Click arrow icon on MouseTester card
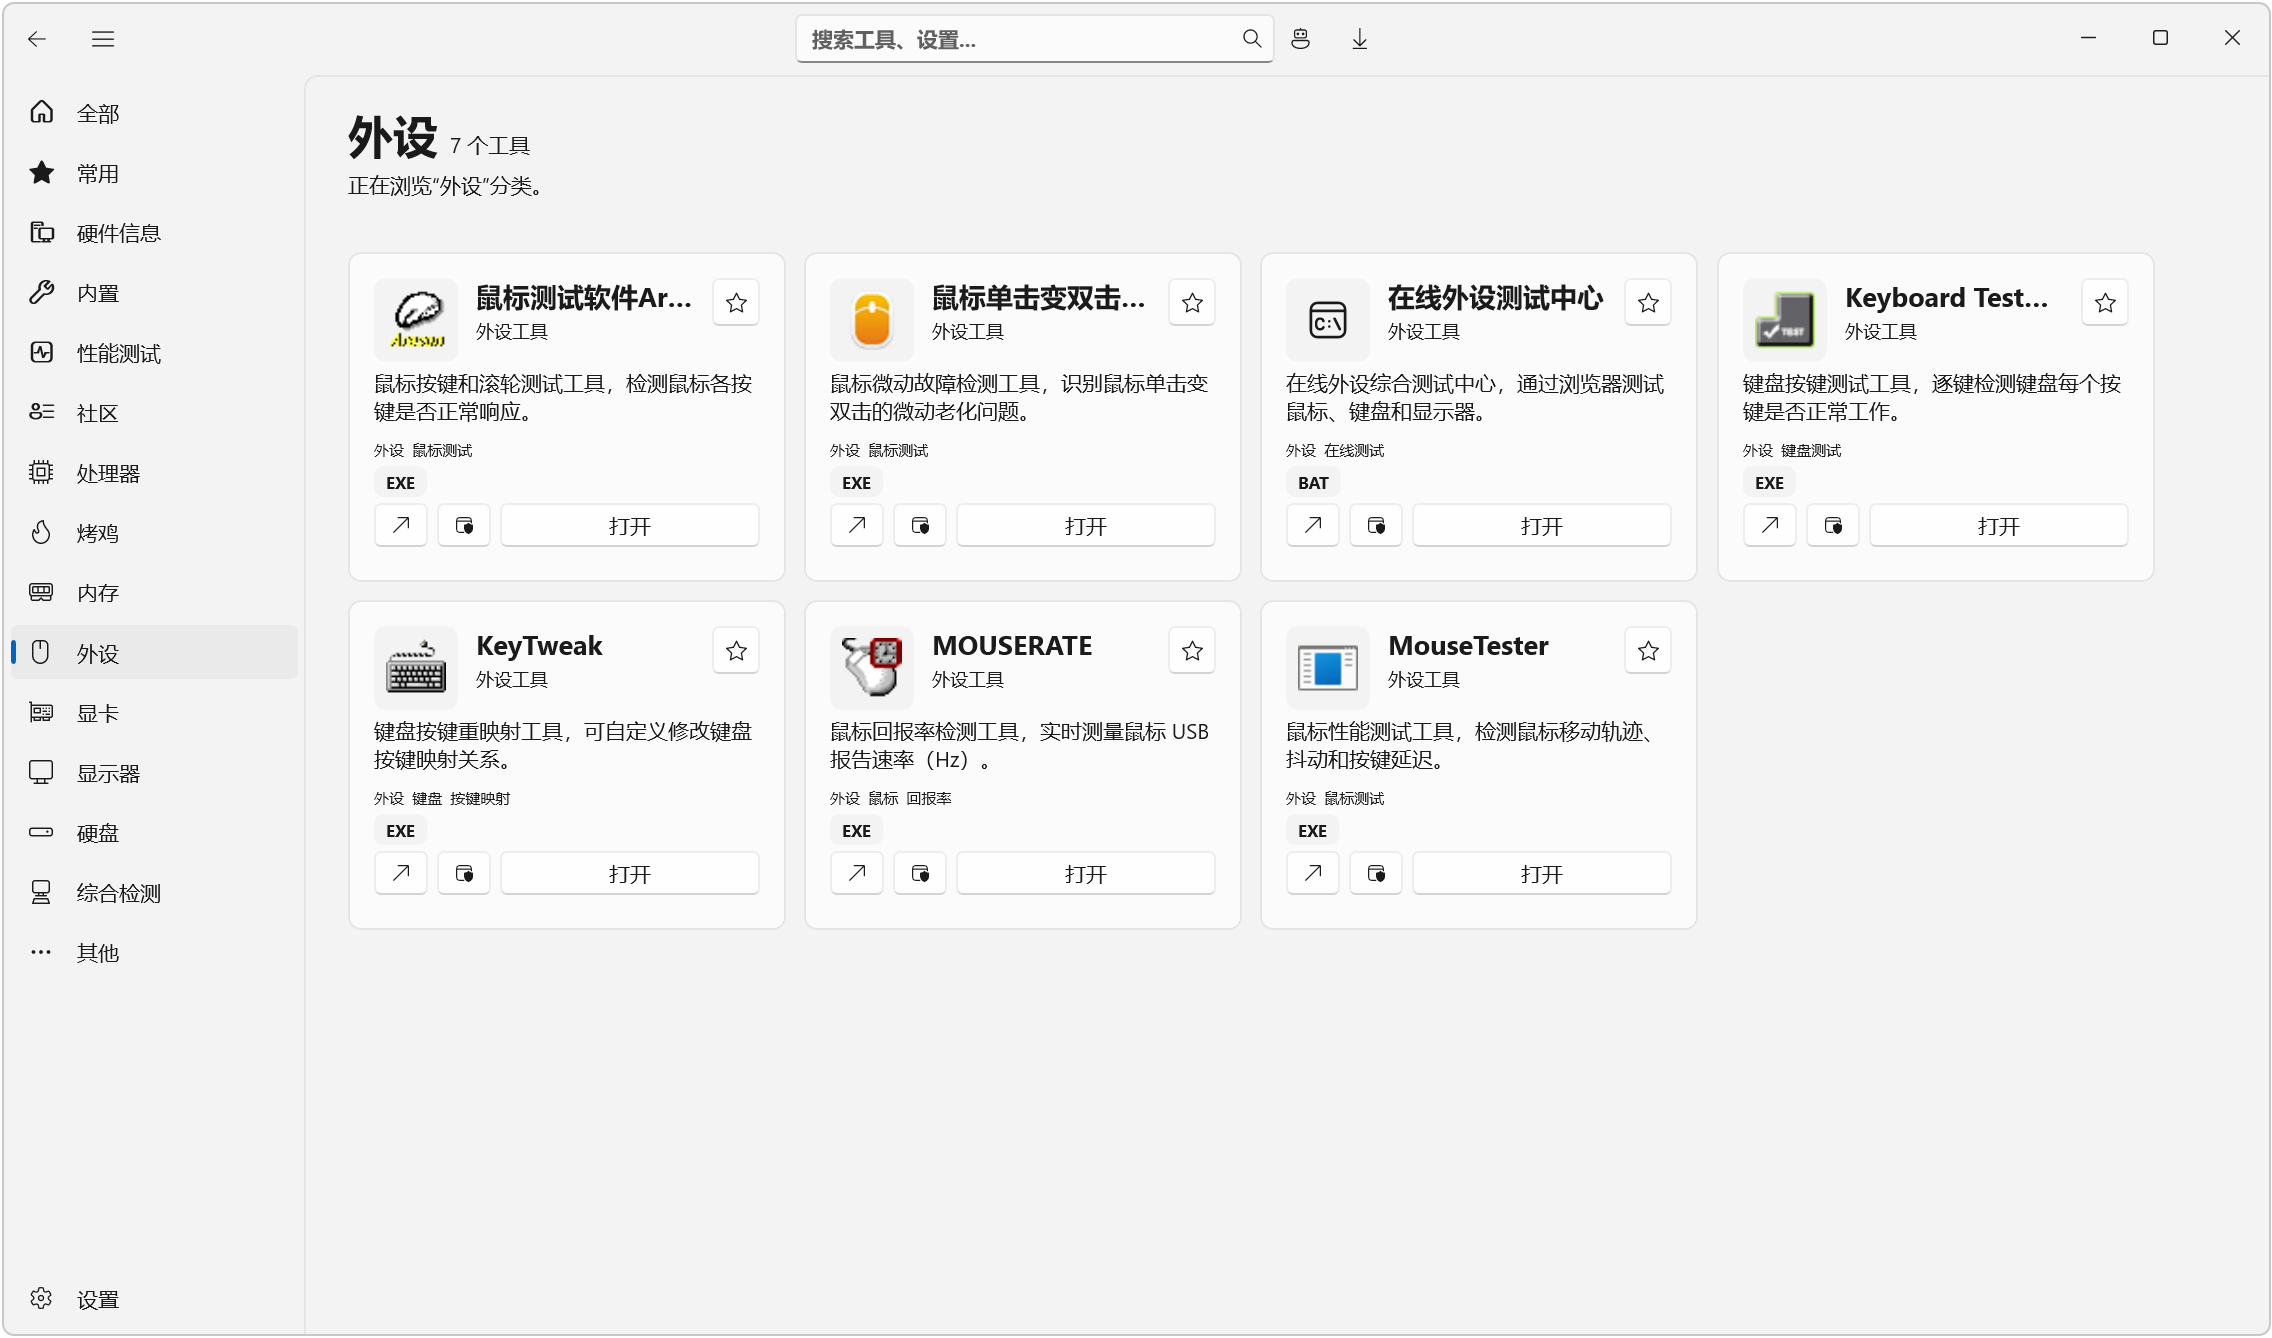The width and height of the screenshot is (2272, 1338). click(x=1313, y=874)
